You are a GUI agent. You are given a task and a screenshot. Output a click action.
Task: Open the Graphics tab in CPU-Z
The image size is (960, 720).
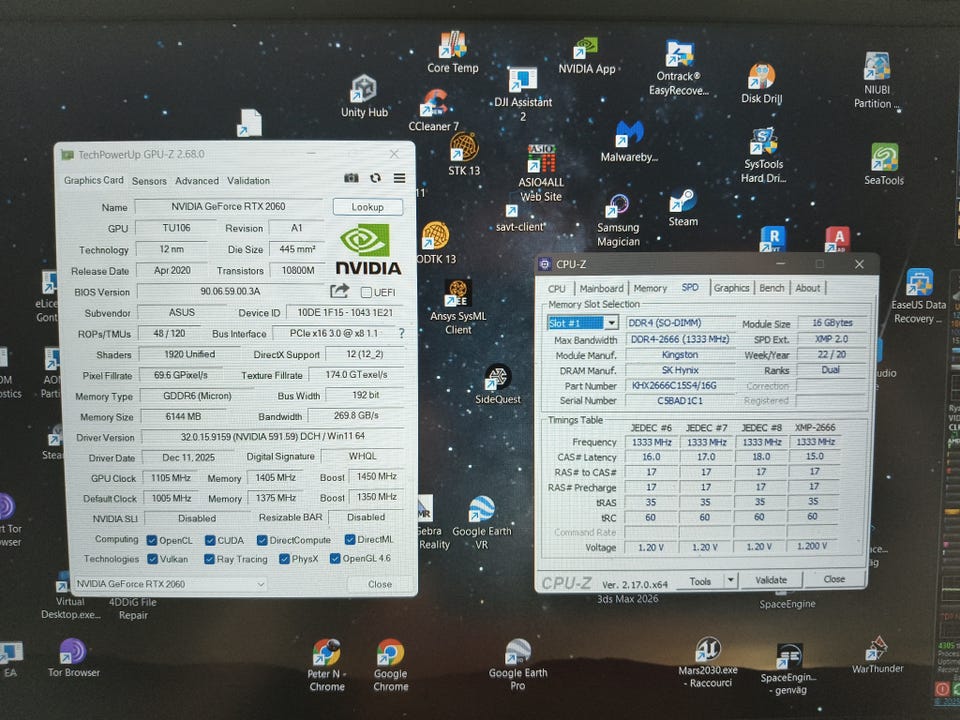coord(732,288)
